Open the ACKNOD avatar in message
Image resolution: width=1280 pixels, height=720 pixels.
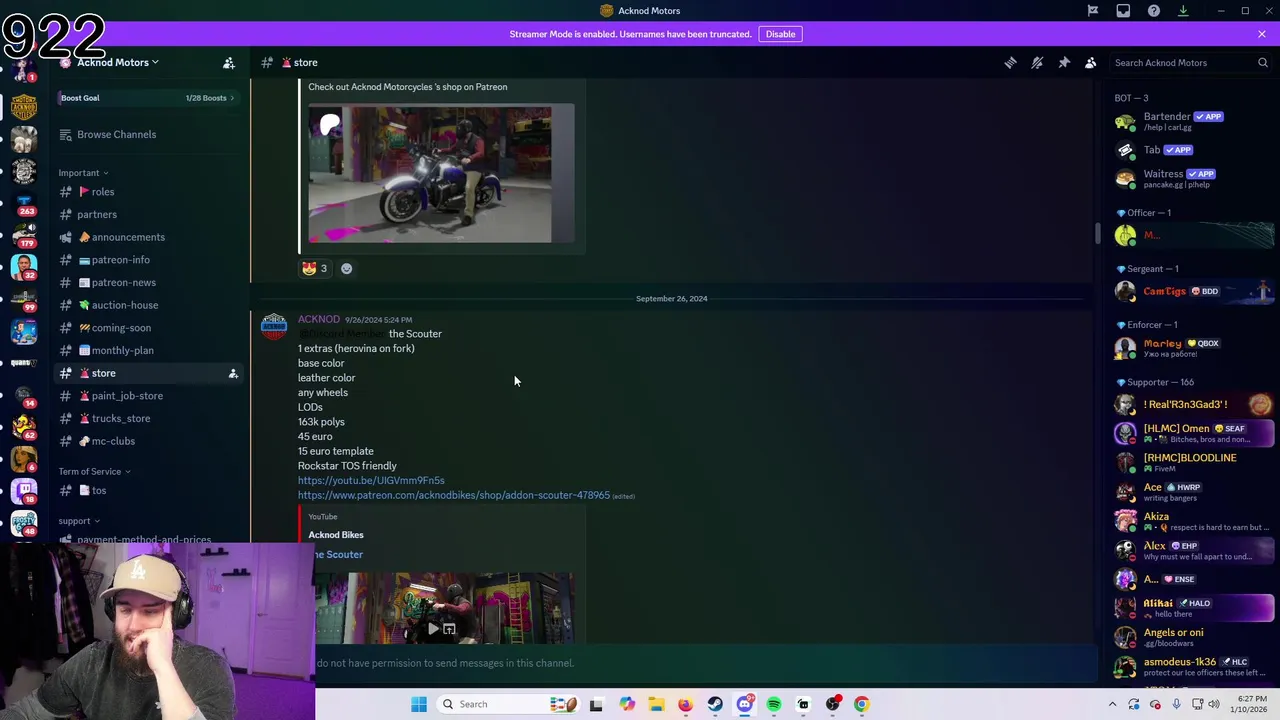tap(273, 327)
